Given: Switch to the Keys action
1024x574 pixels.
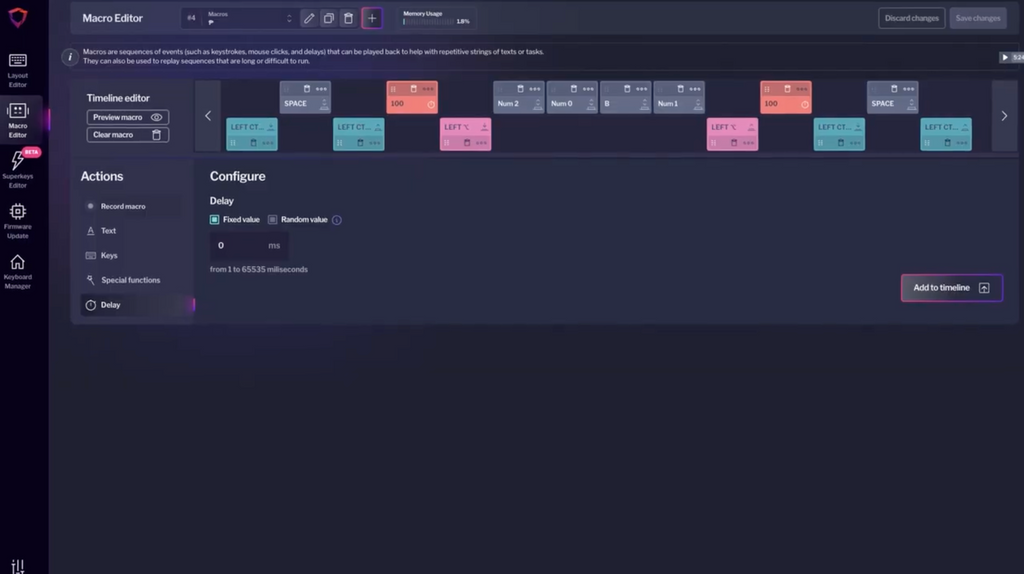Looking at the screenshot, I should coord(109,255).
